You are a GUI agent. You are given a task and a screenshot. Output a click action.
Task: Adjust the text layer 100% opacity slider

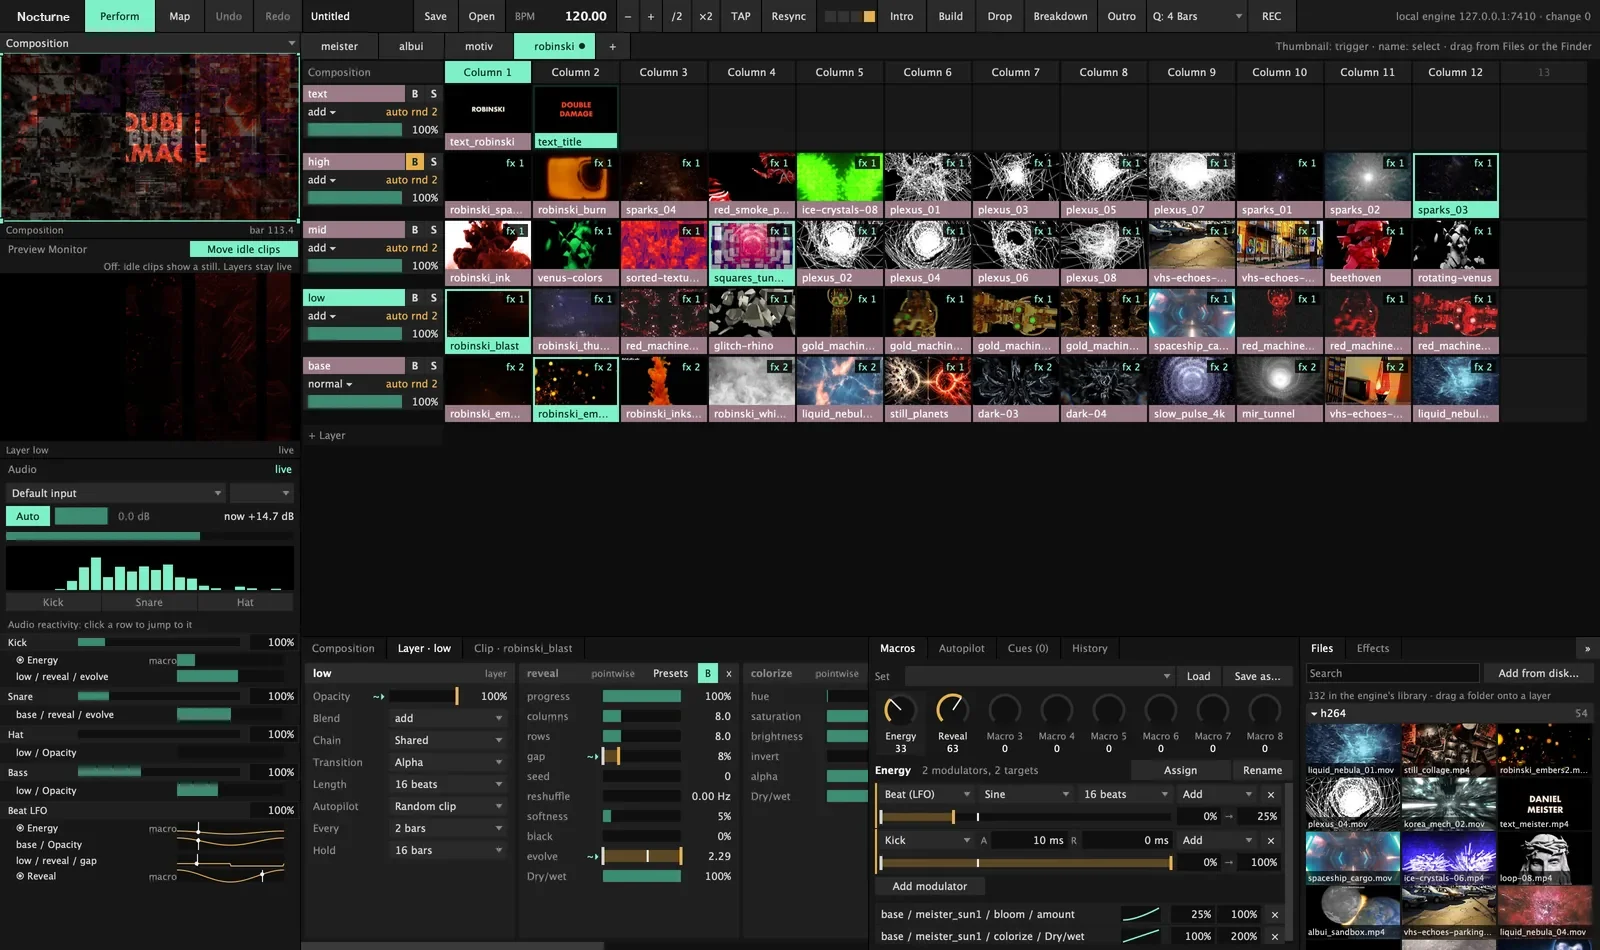355,130
